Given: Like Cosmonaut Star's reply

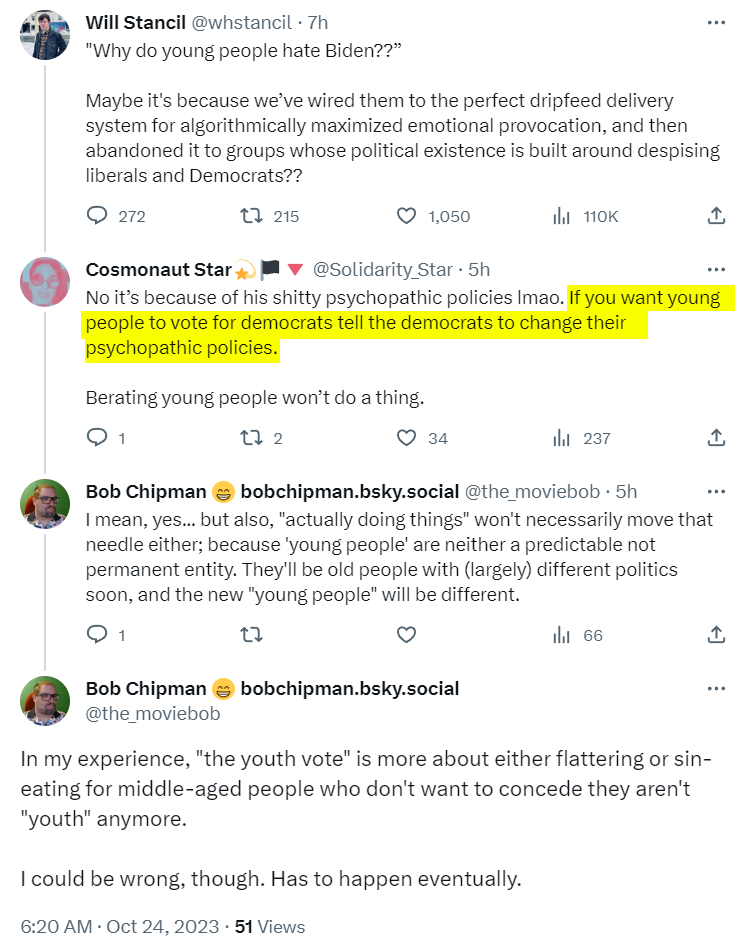Looking at the screenshot, I should pyautogui.click(x=407, y=437).
